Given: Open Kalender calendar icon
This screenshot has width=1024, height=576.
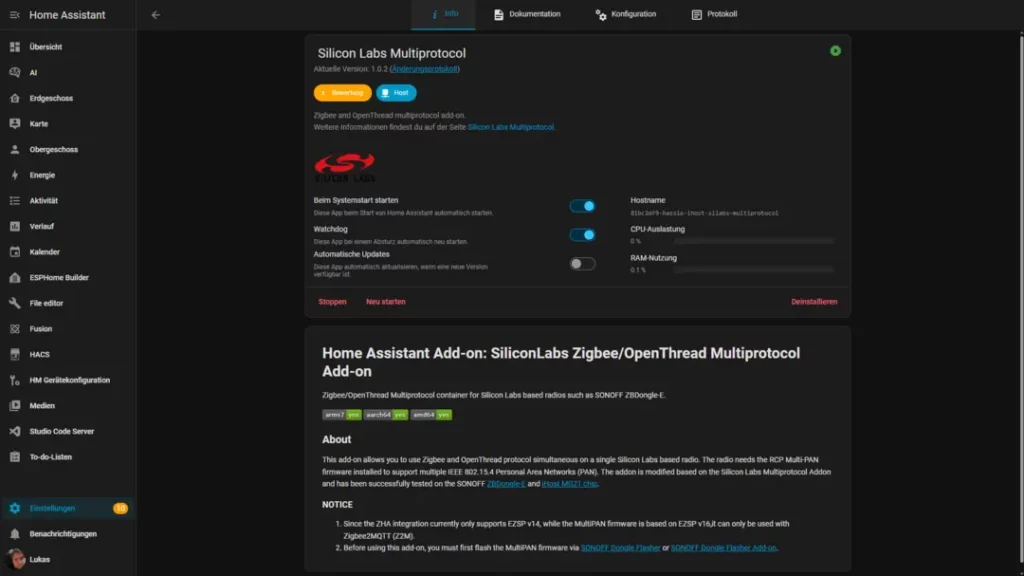Looking at the screenshot, I should coord(14,251).
